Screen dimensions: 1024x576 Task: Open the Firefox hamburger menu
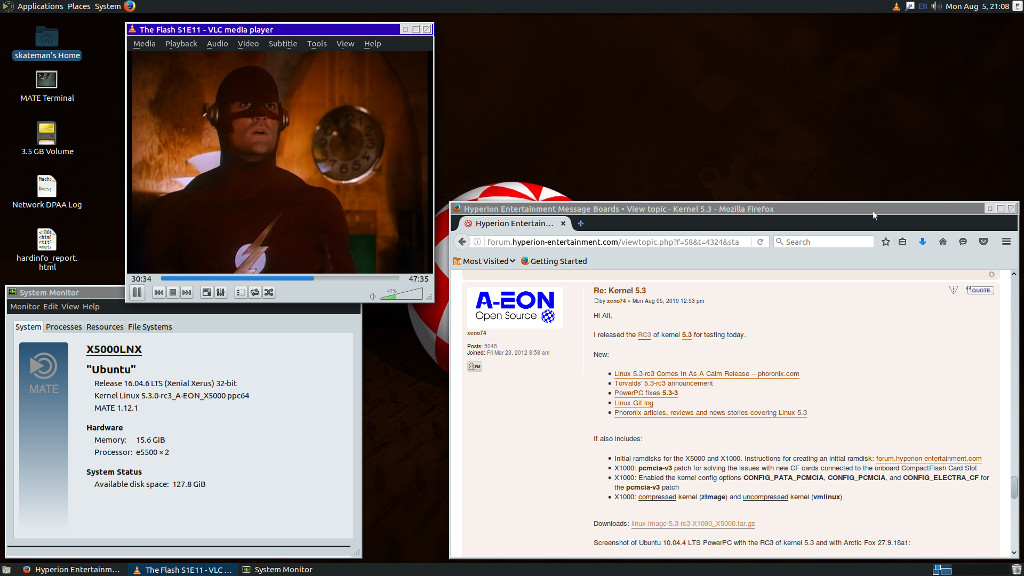(1006, 242)
